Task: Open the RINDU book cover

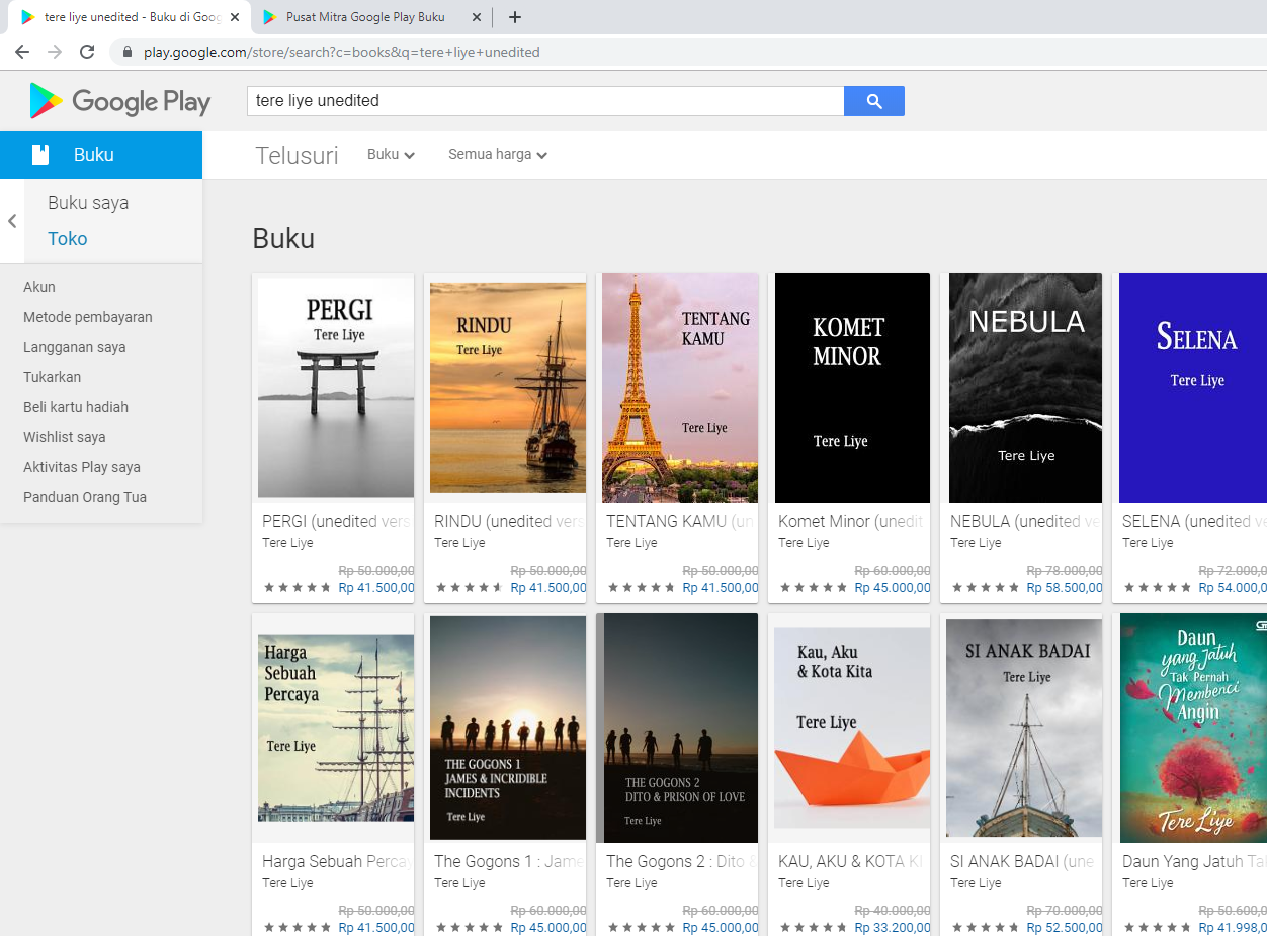Action: pos(508,388)
